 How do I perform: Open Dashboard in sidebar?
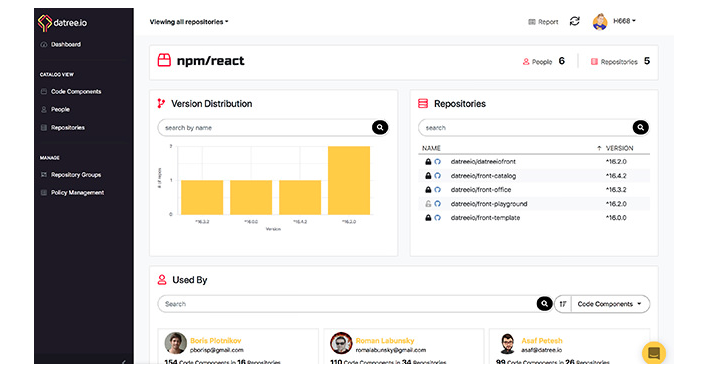[61, 44]
